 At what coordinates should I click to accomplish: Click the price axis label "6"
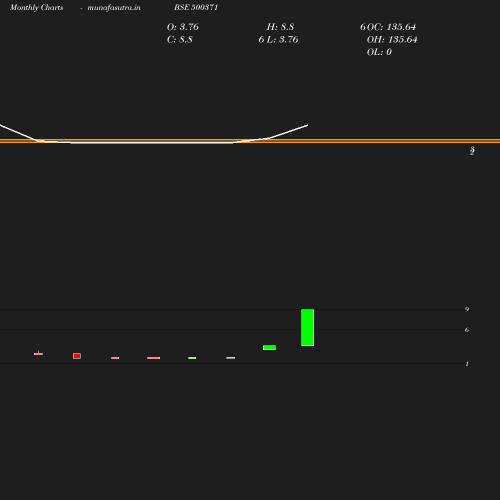pyautogui.click(x=467, y=330)
